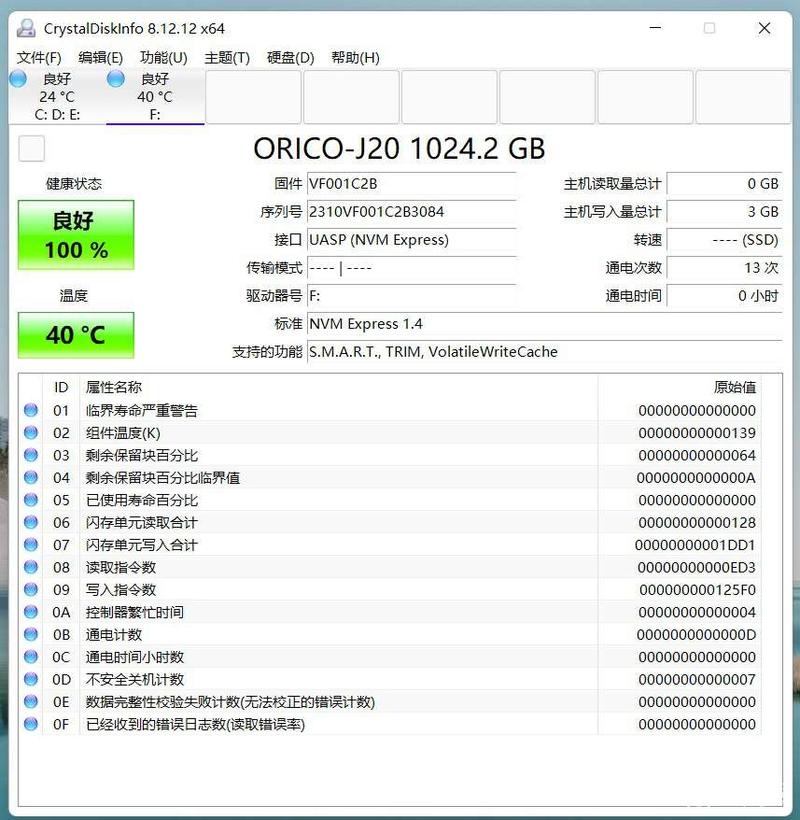Click status orb for attribute 06 闪存单元读取合计
Viewport: 800px width, 820px height.
click(31, 522)
